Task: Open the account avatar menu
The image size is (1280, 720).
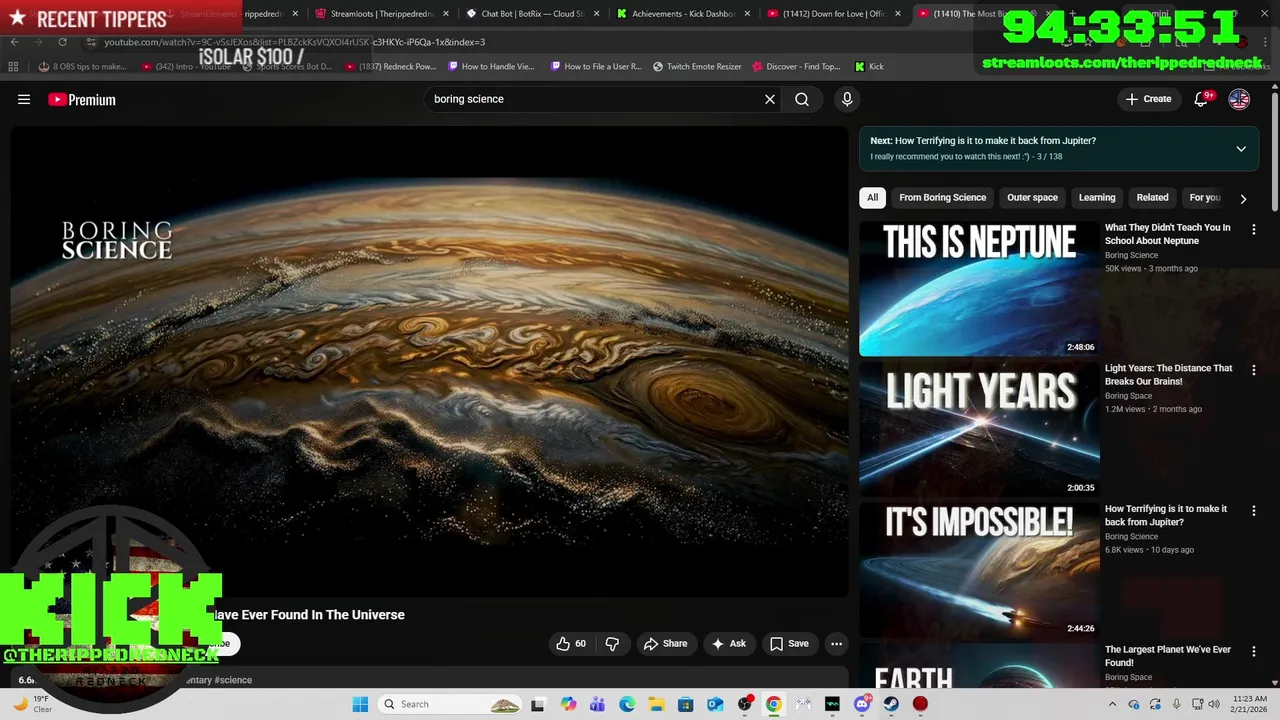Action: (x=1239, y=99)
